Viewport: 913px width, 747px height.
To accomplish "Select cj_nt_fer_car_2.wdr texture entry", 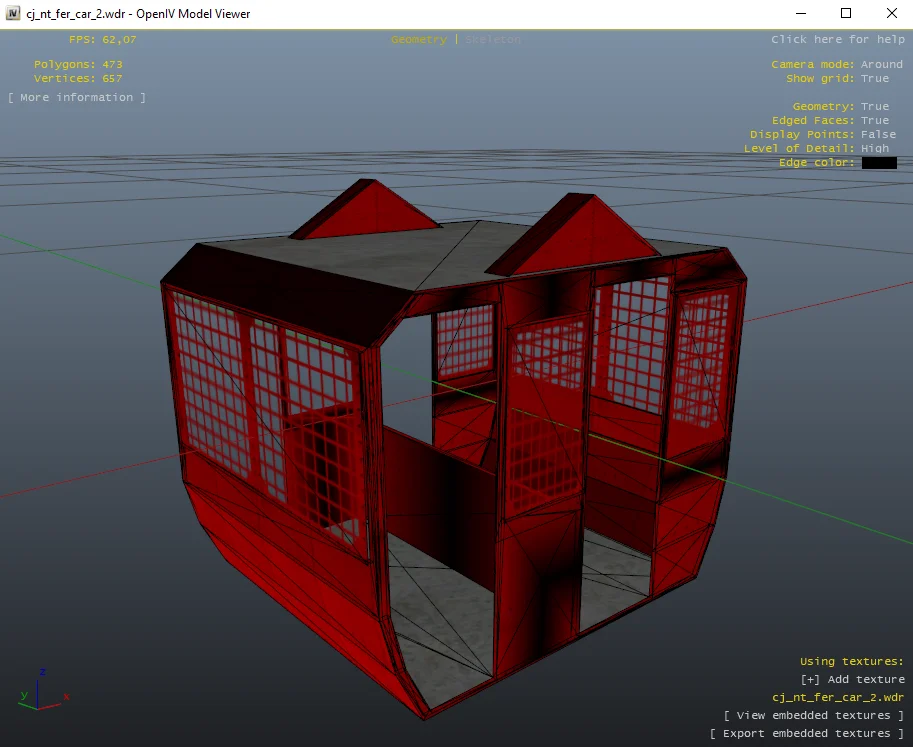I will pos(837,698).
